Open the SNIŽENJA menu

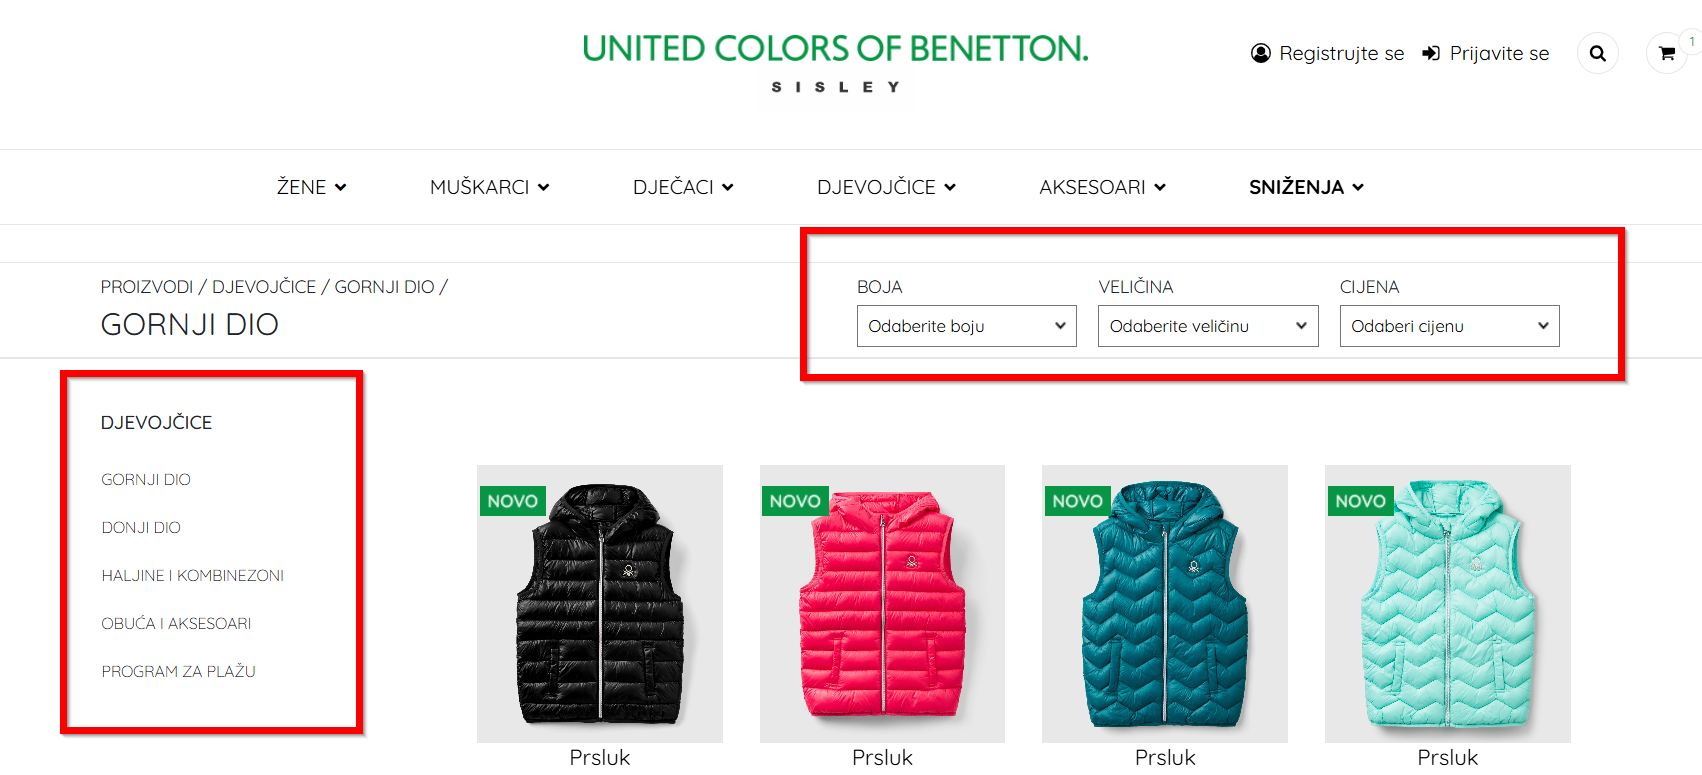click(x=1297, y=187)
